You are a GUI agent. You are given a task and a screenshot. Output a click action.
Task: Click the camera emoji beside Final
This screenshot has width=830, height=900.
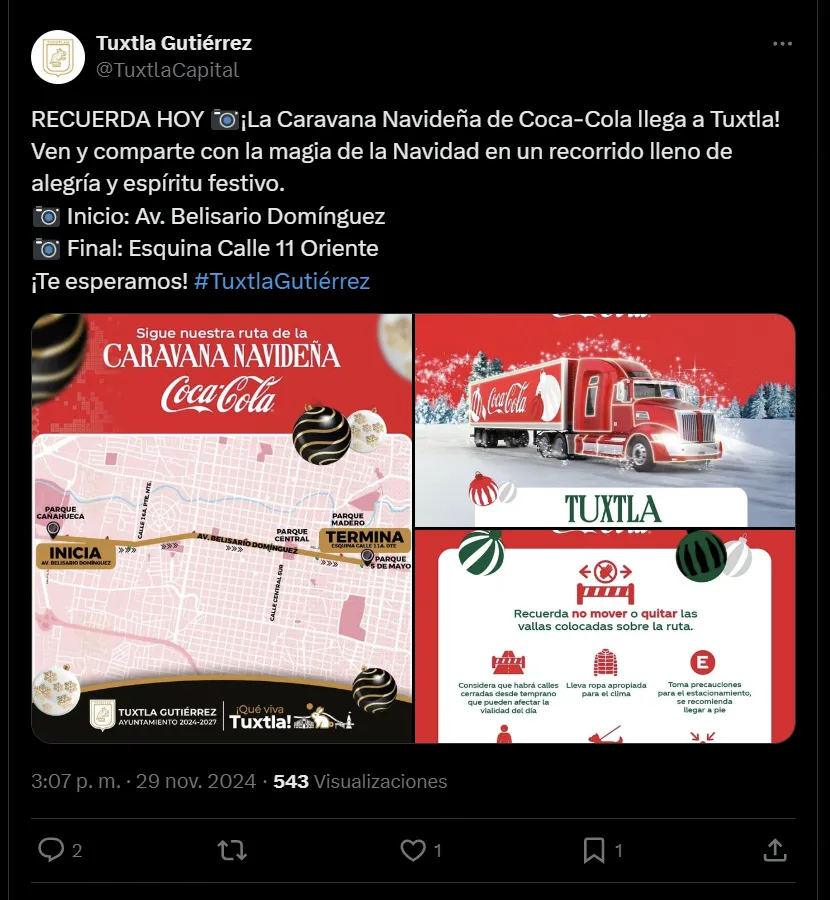pyautogui.click(x=46, y=249)
